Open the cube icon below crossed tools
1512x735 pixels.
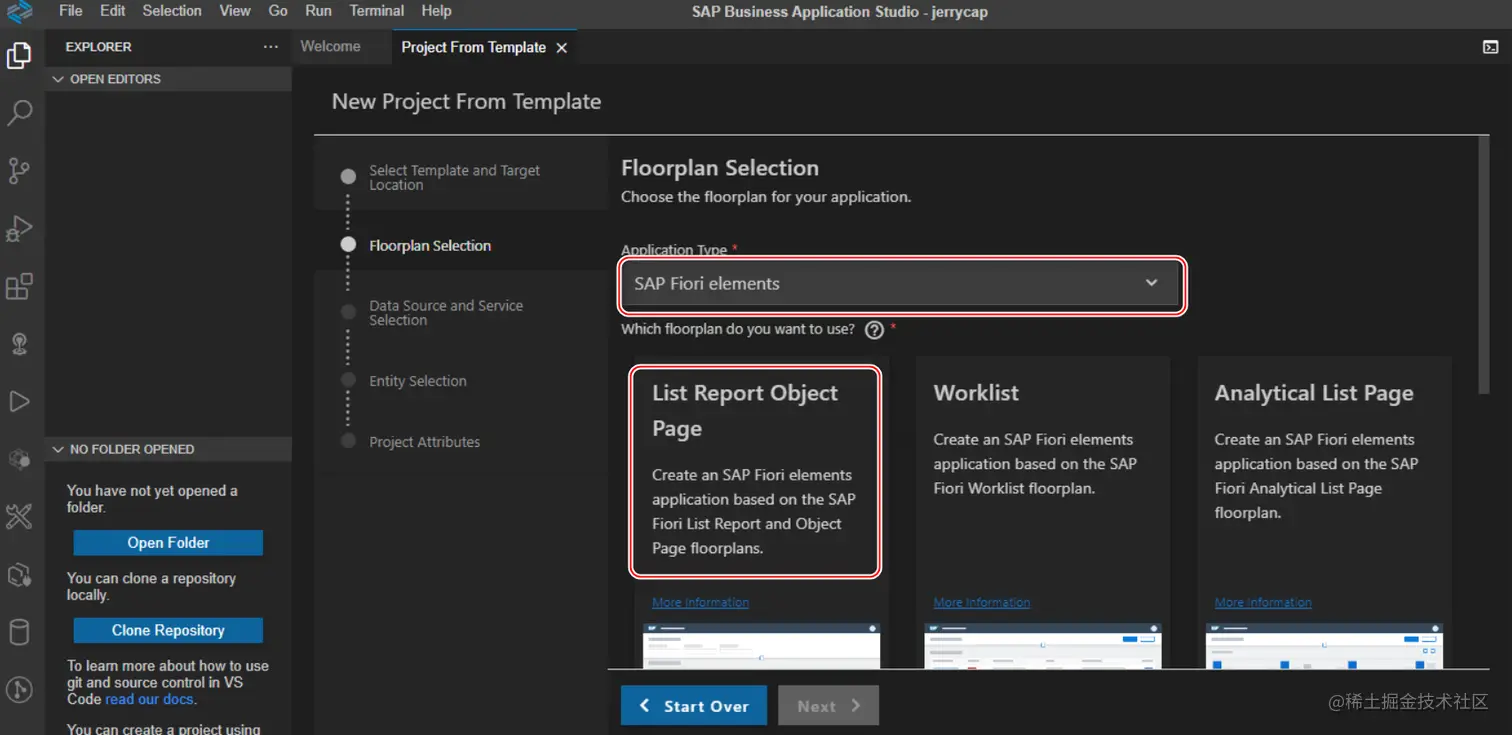[19, 575]
